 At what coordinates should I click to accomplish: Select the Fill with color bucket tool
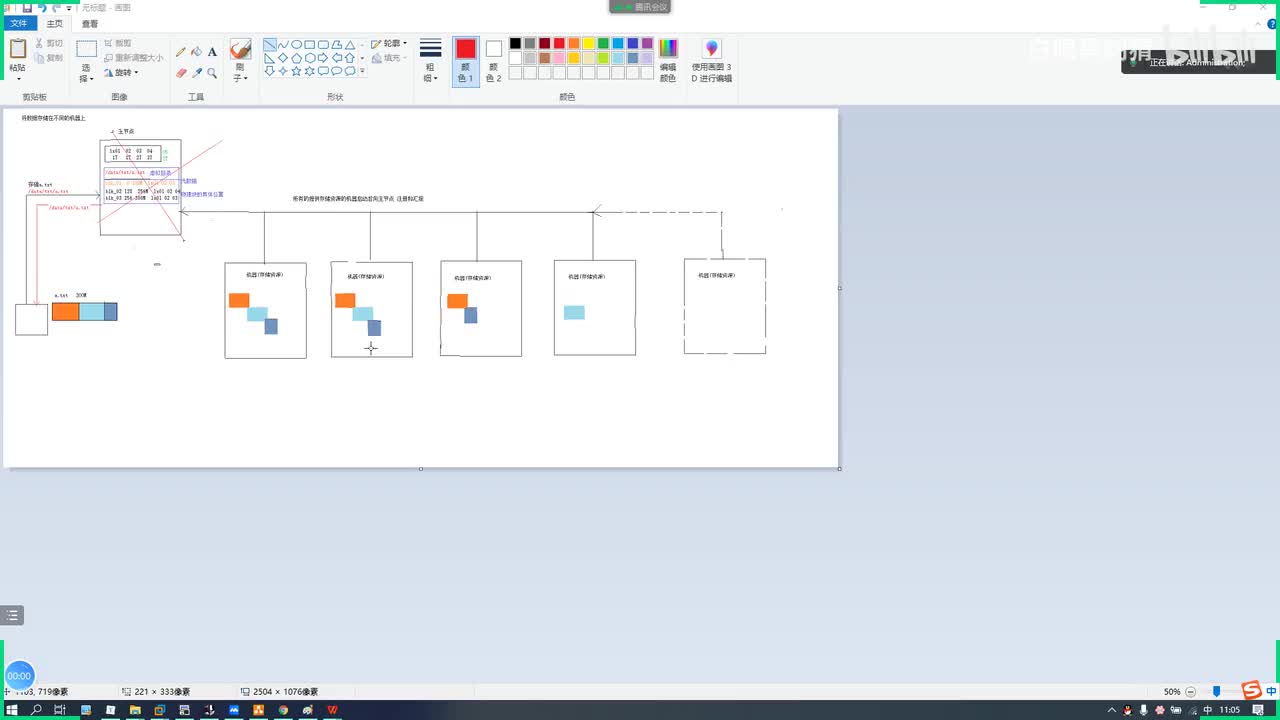pos(196,51)
